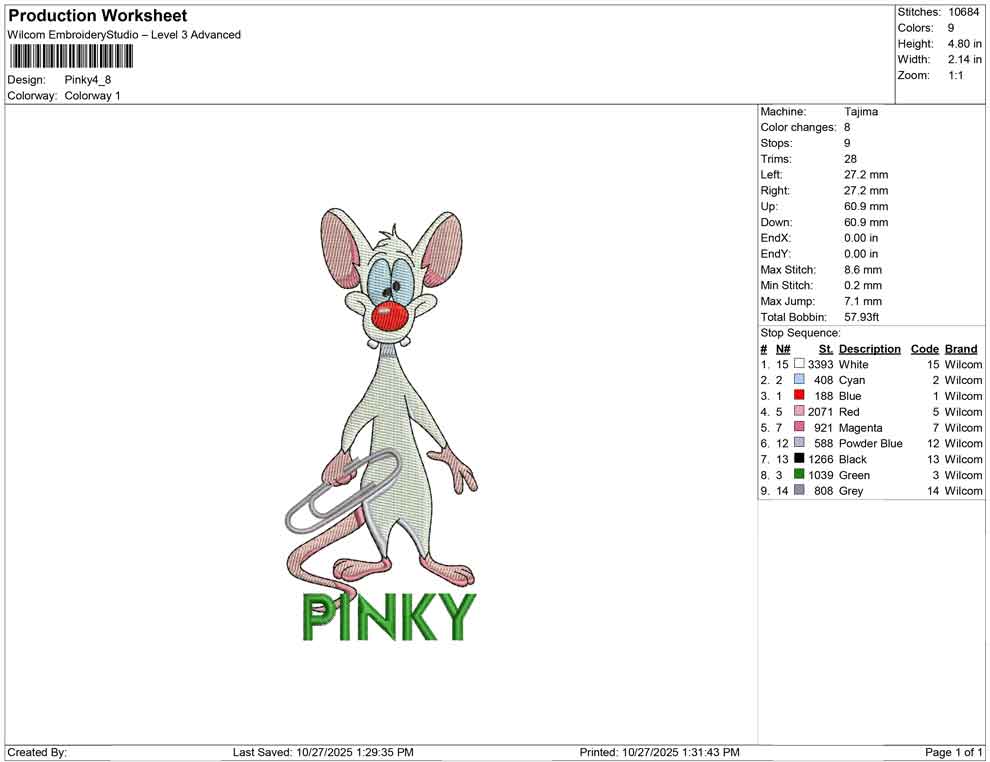Click the St. column header
Screen dimensions: 990x762
click(826, 349)
